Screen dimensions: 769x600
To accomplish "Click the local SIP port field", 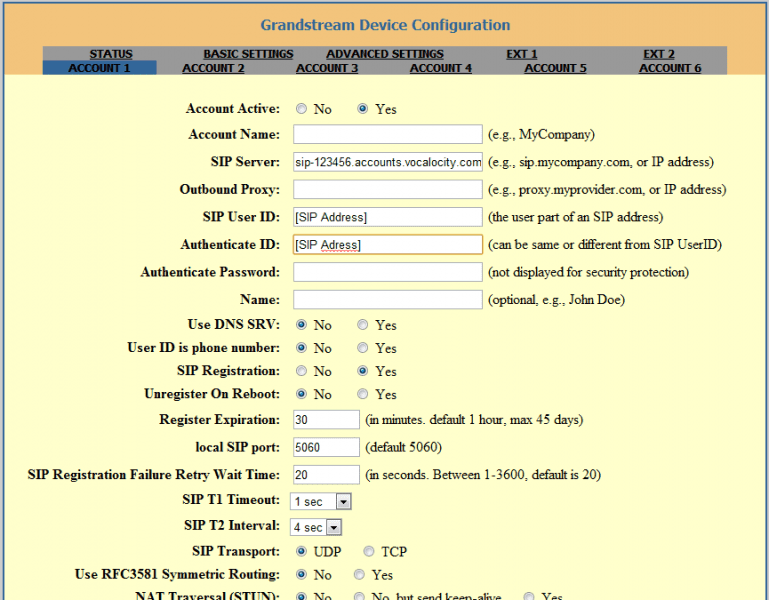I will pyautogui.click(x=327, y=447).
